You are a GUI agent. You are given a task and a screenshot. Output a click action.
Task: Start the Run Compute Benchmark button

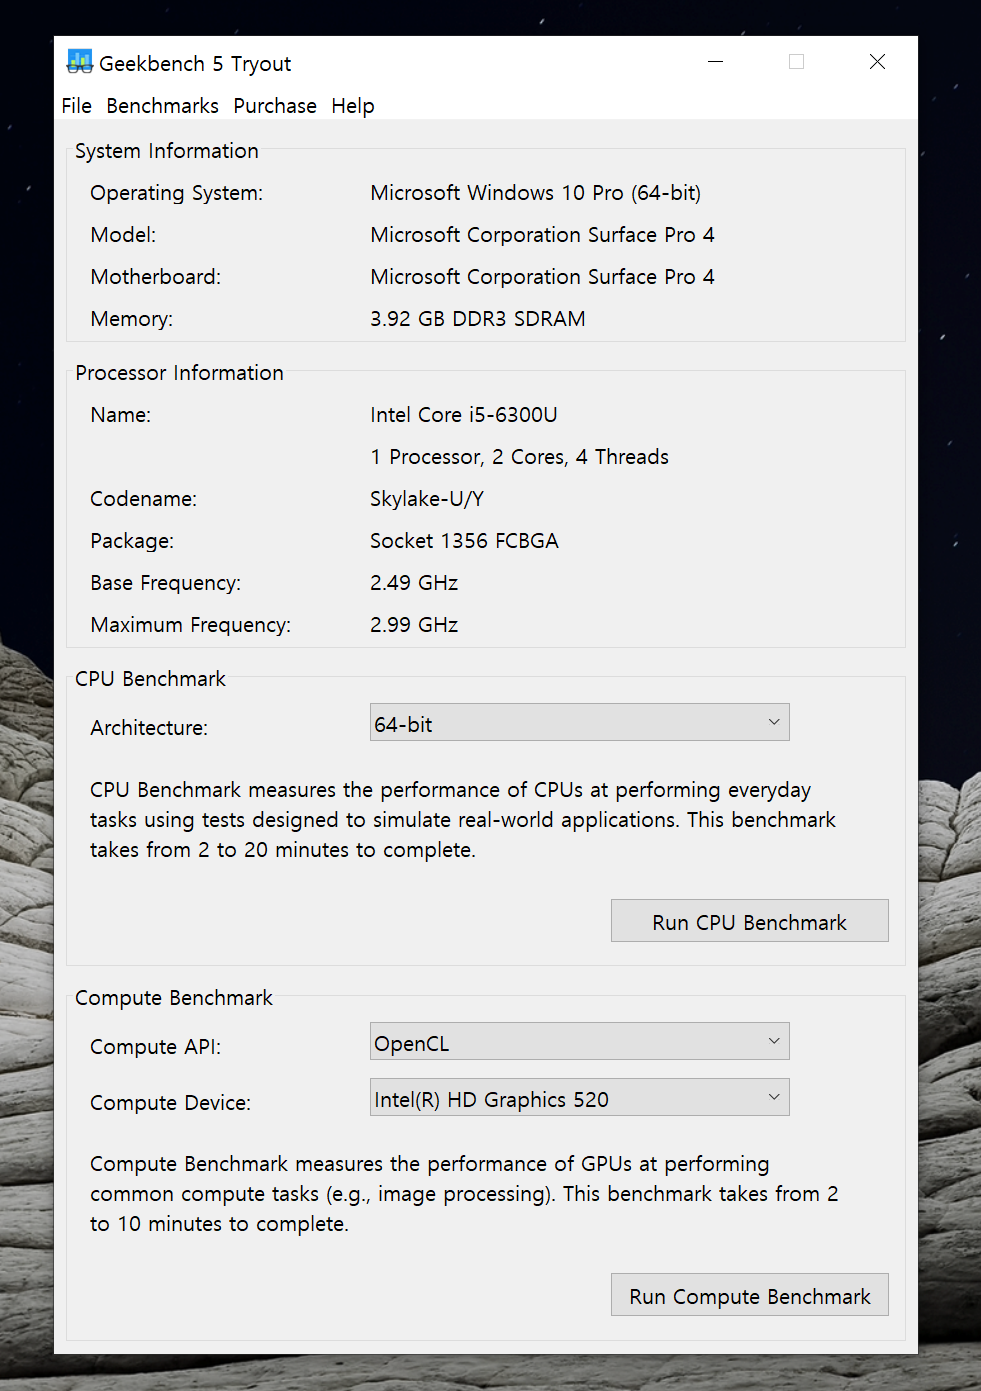pyautogui.click(x=749, y=1294)
